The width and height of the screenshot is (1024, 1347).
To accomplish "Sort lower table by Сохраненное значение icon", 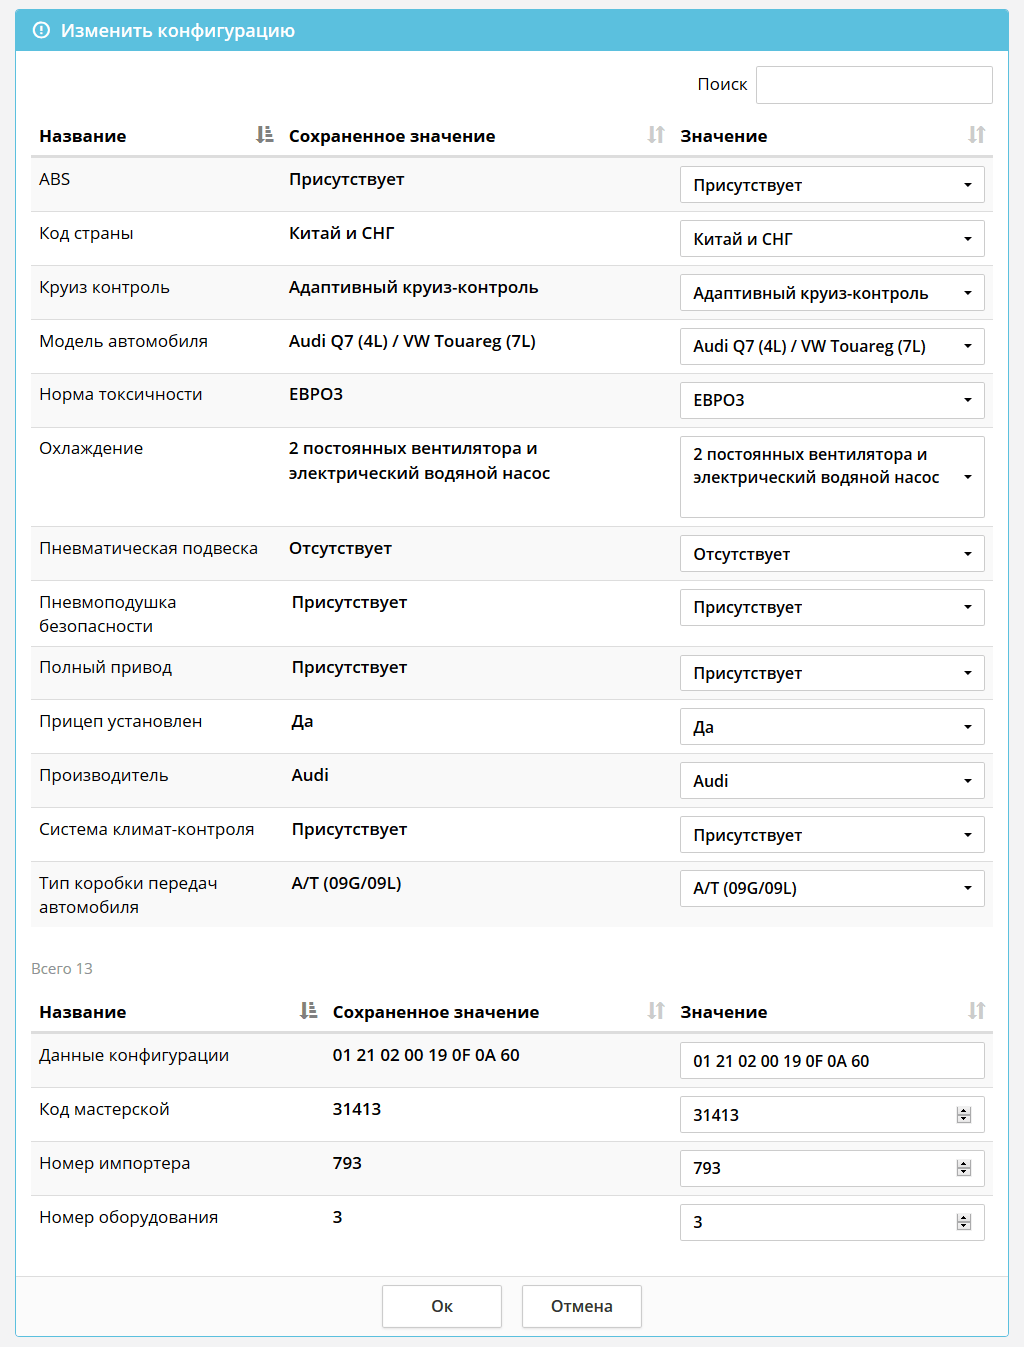I will 656,1011.
